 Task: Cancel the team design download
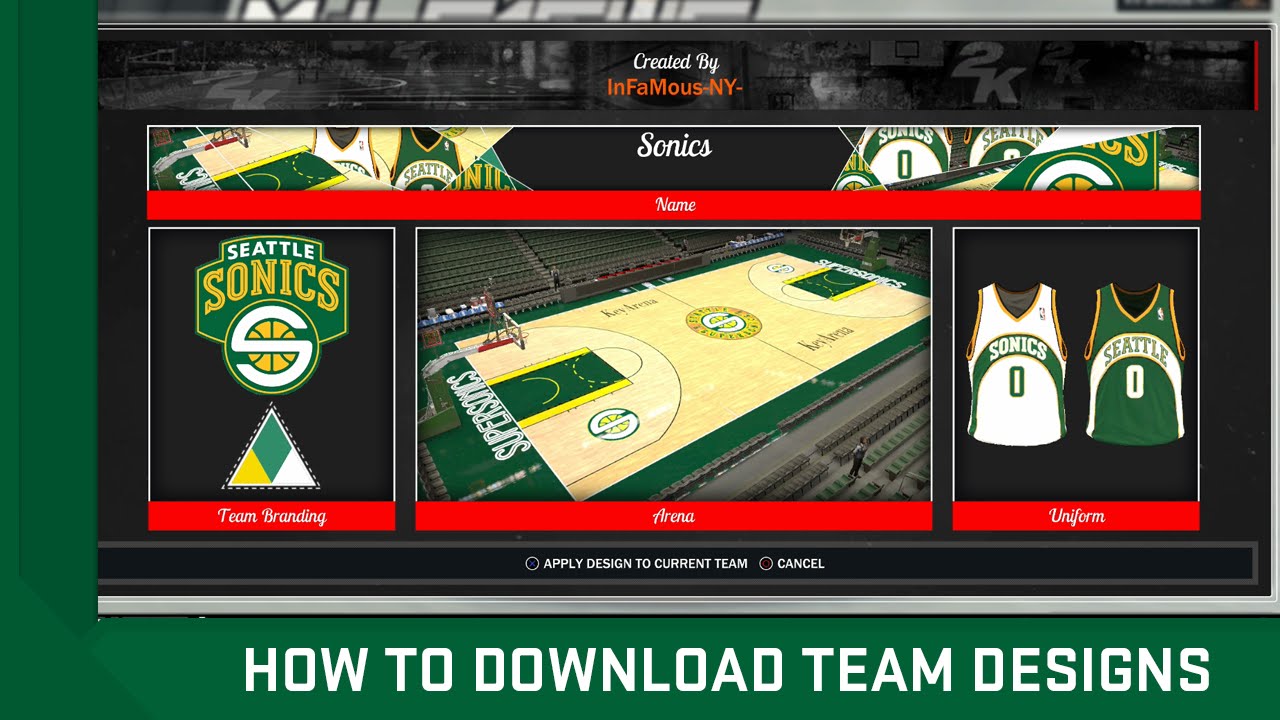coord(801,564)
